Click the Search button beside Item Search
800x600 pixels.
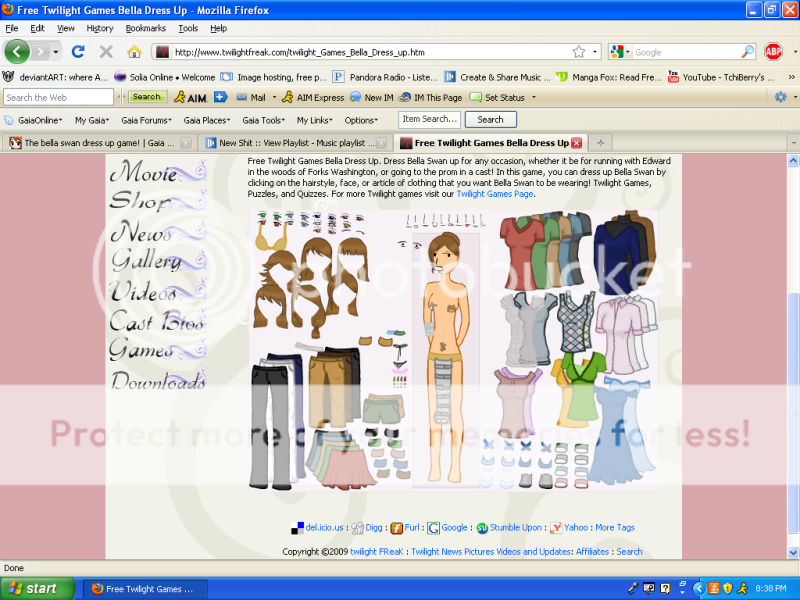pos(490,119)
